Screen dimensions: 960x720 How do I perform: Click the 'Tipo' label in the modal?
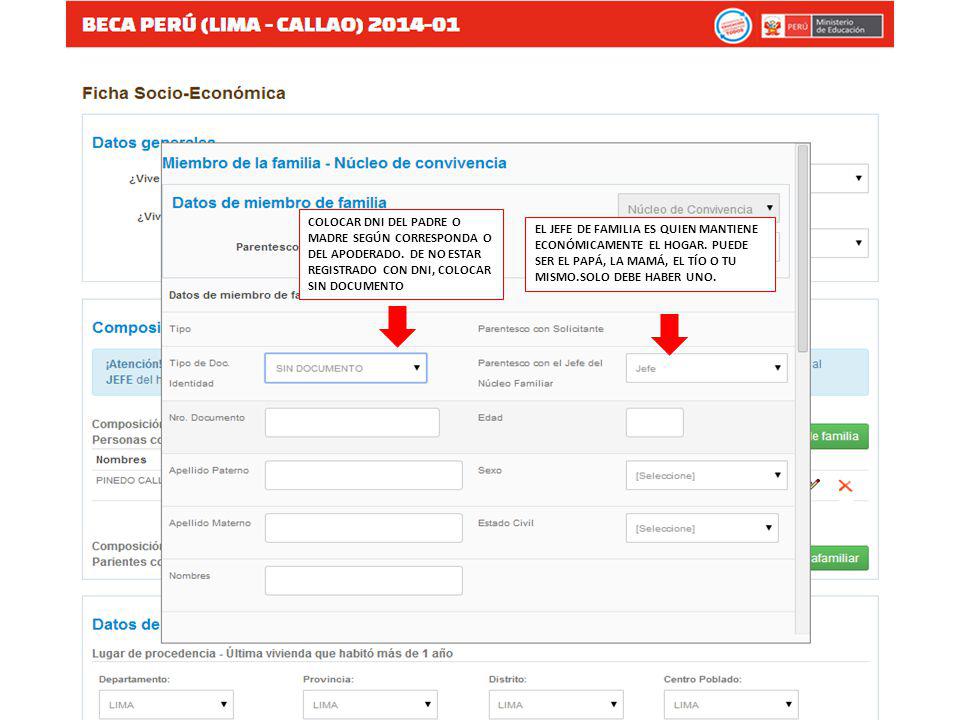180,329
